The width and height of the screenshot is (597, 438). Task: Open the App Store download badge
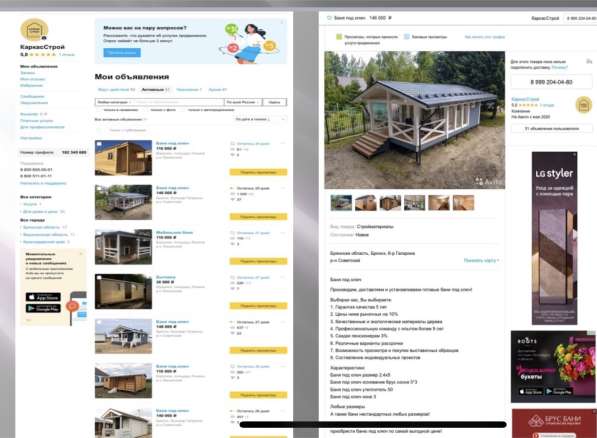43,297
